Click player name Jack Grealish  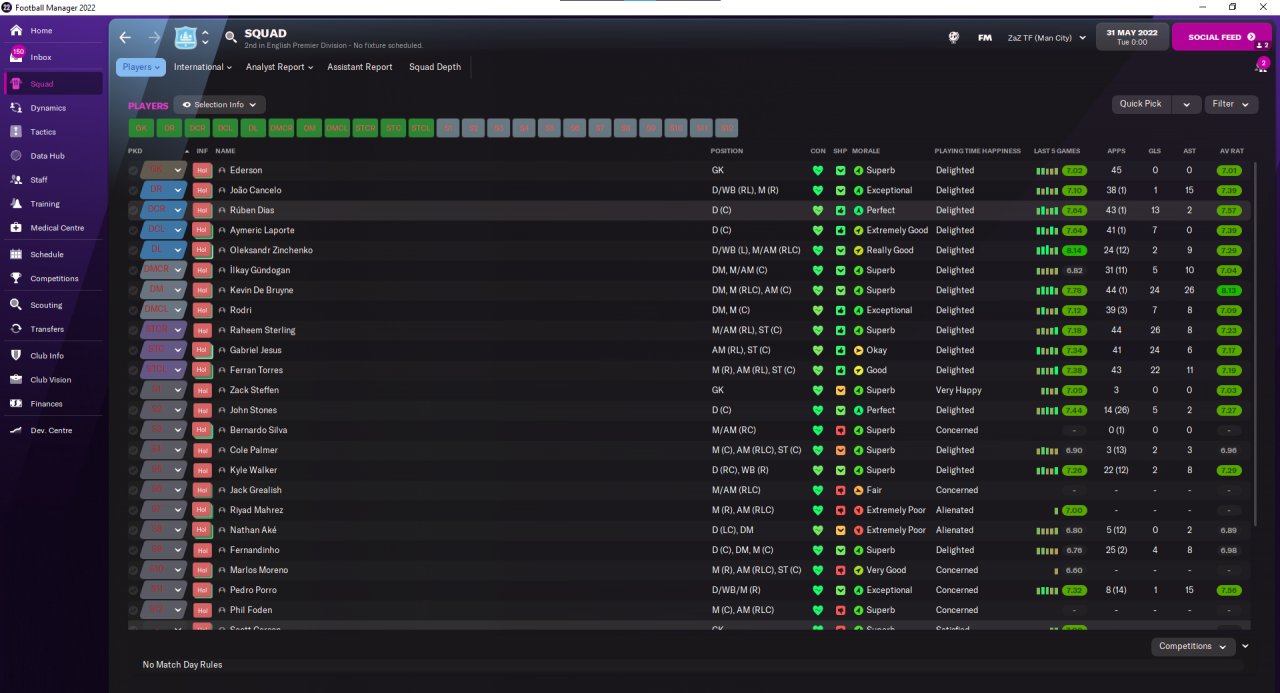point(256,490)
